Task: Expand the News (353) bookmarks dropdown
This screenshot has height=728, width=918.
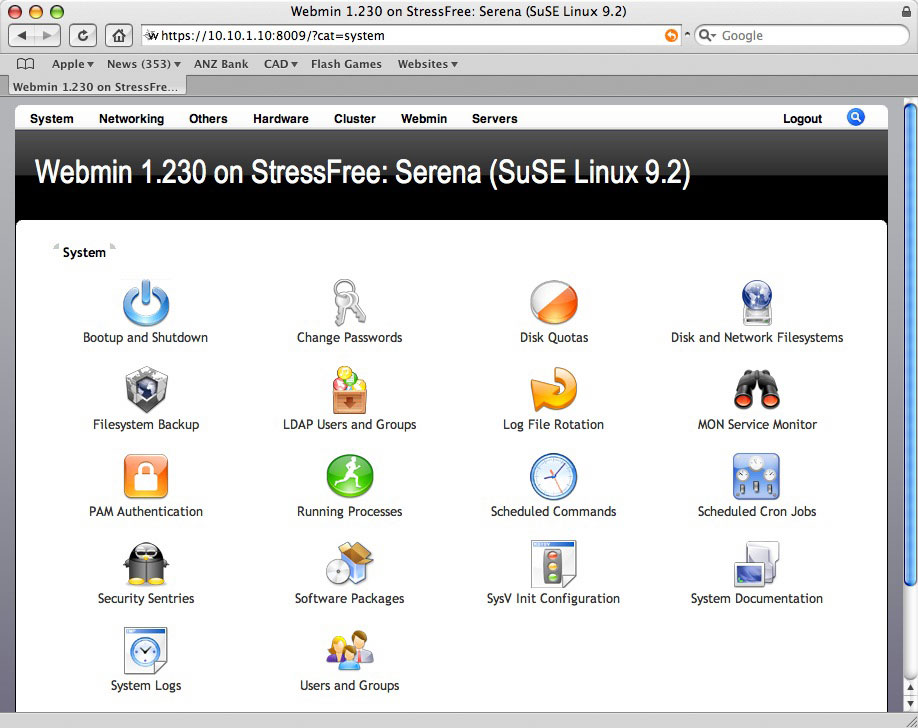Action: [143, 64]
